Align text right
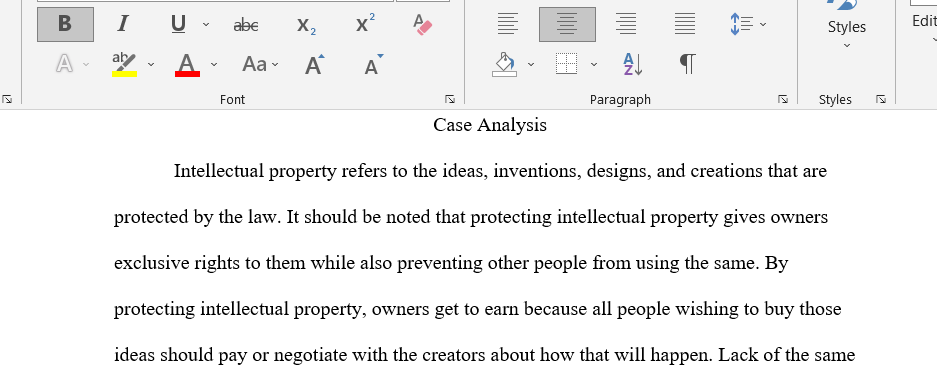 [x=626, y=24]
